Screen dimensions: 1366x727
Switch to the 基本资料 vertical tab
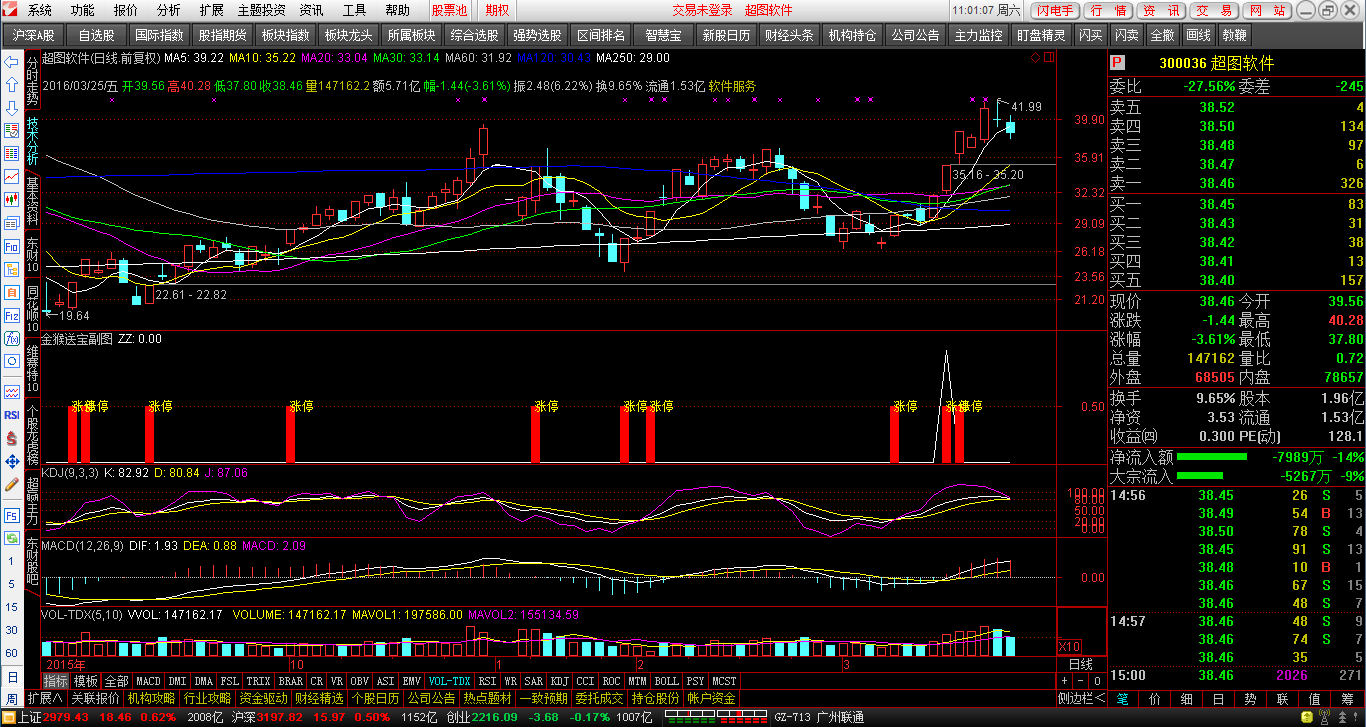click(33, 200)
